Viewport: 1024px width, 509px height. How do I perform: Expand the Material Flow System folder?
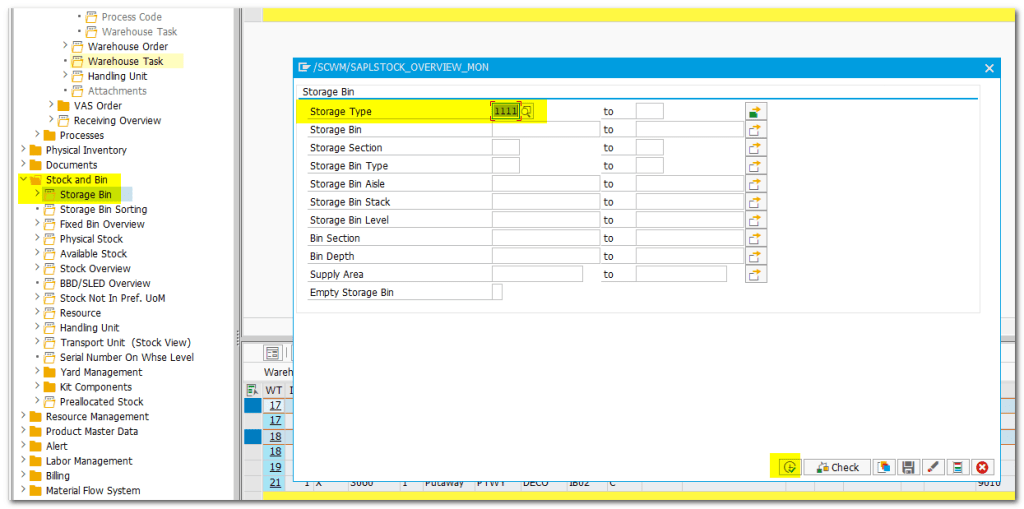point(24,491)
